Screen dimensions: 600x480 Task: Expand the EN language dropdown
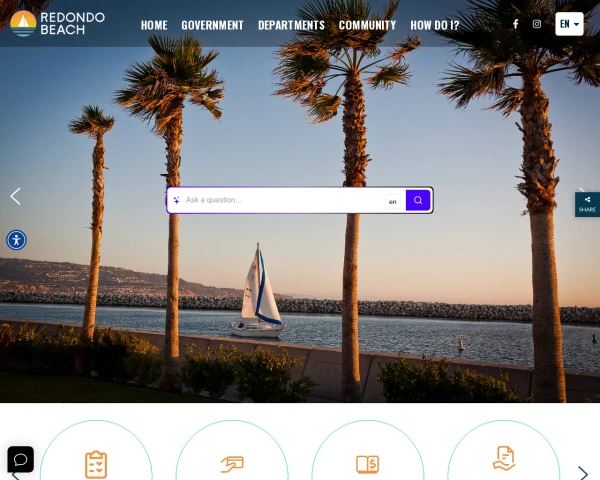569,24
